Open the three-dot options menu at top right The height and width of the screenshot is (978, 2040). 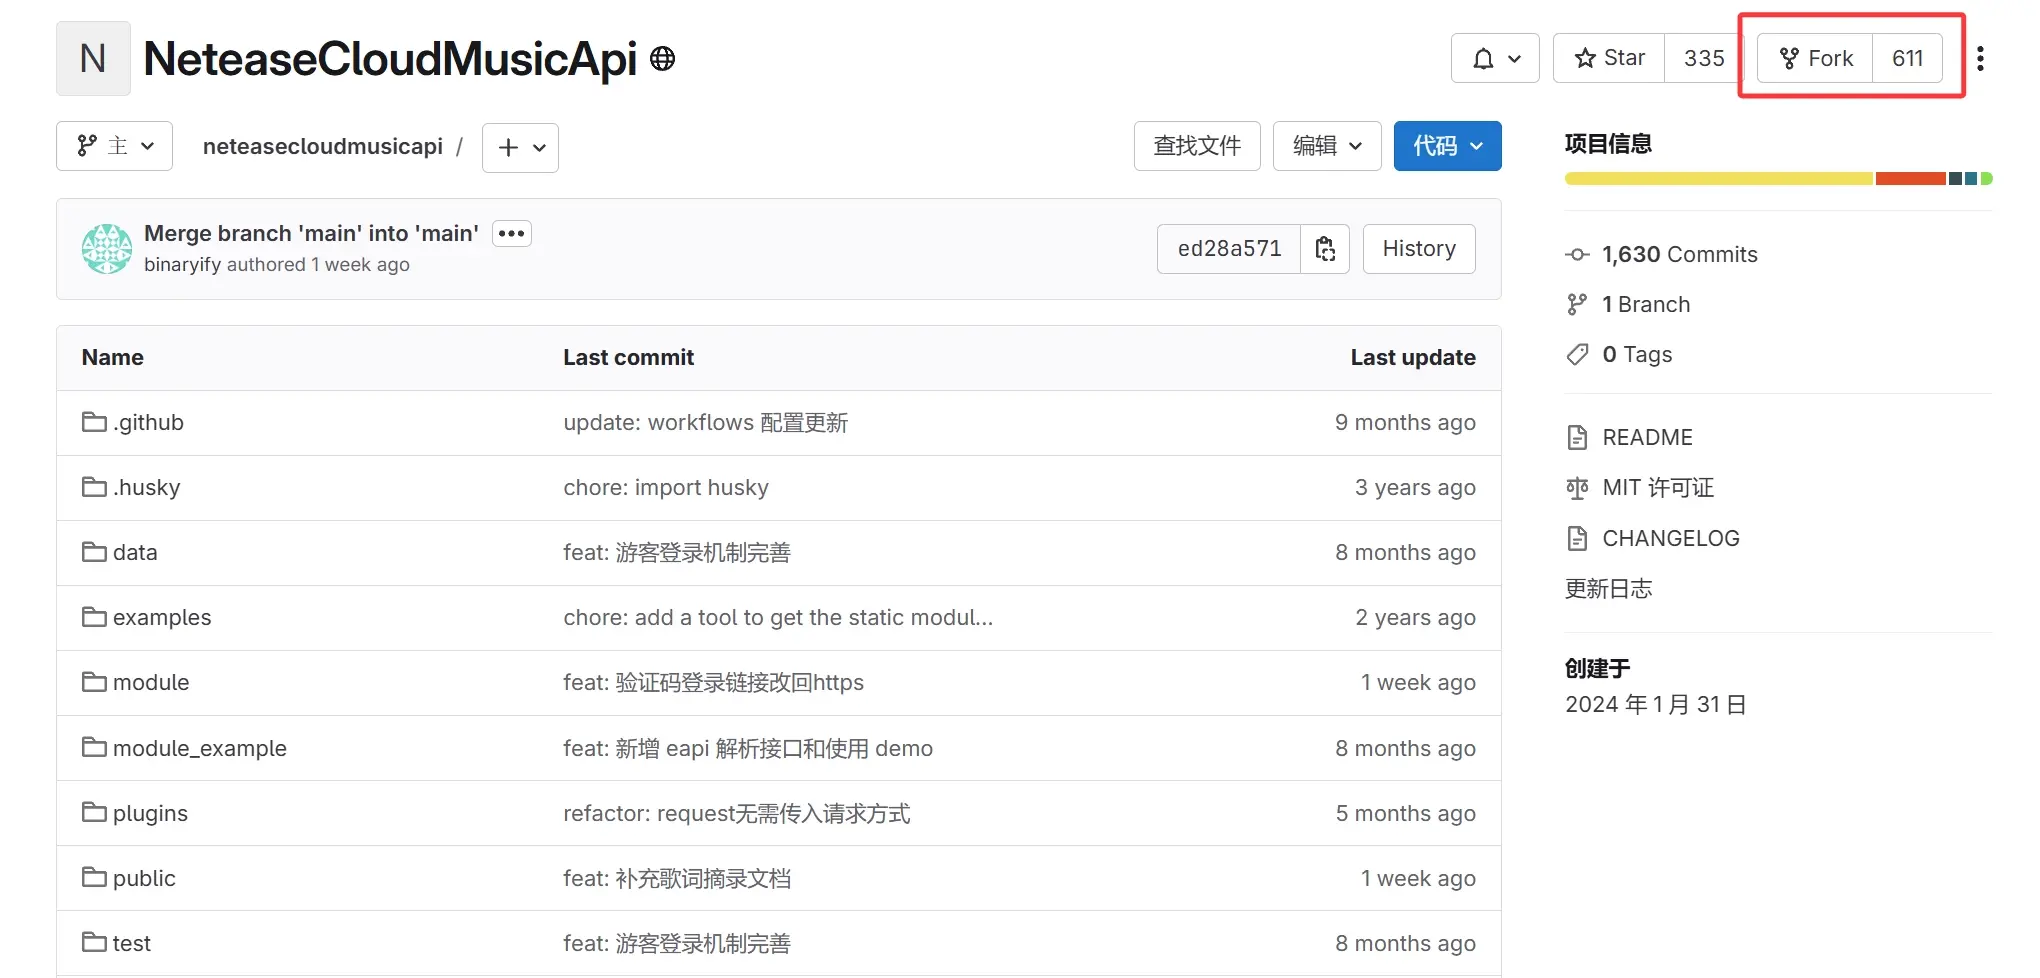1981,58
